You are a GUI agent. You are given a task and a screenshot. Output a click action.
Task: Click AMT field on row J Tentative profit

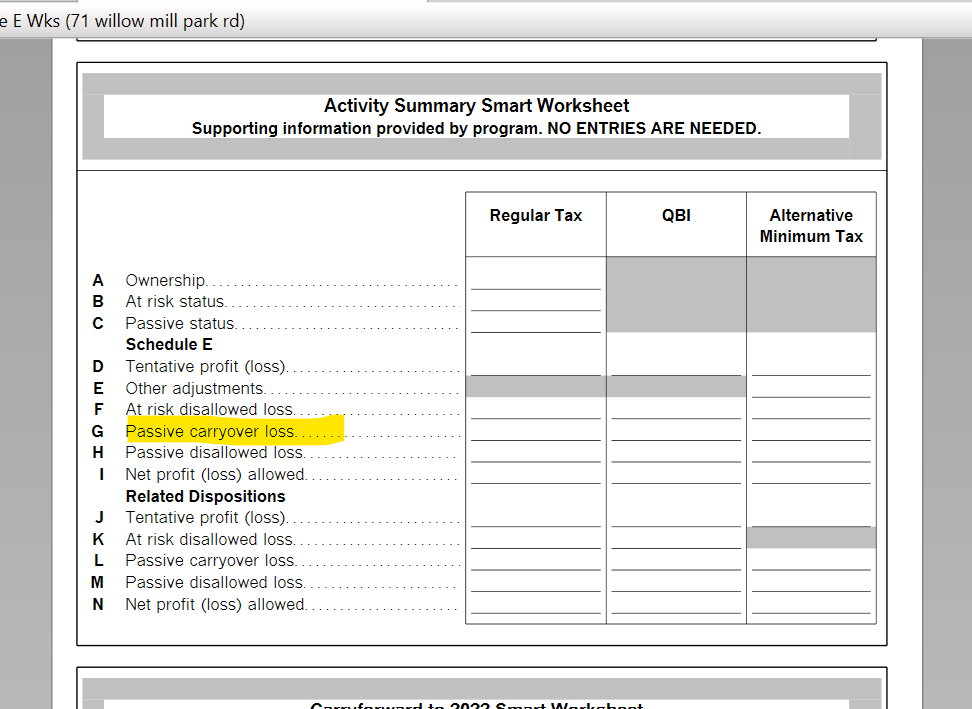(811, 517)
